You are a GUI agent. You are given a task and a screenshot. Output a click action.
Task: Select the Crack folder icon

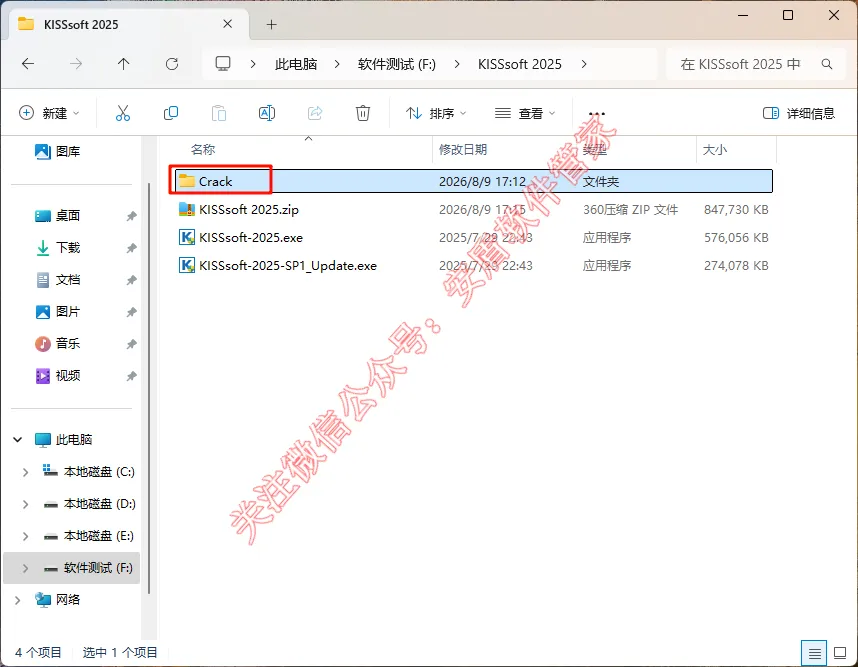pyautogui.click(x=187, y=181)
